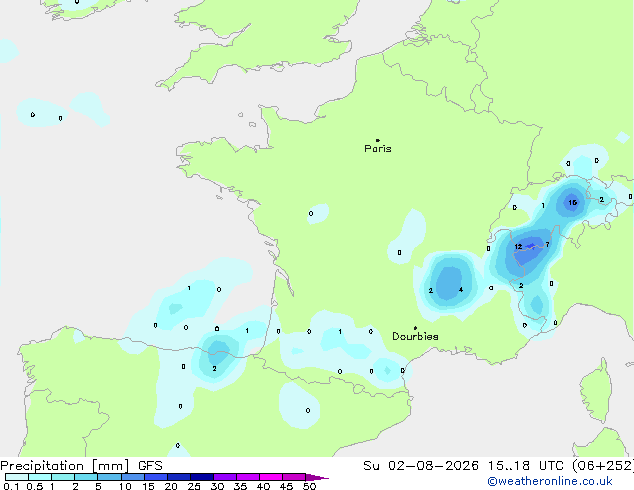Viewport: 634px width, 490px height.
Task: Pick the 5 mm legend color swatch
Action: pos(109,477)
